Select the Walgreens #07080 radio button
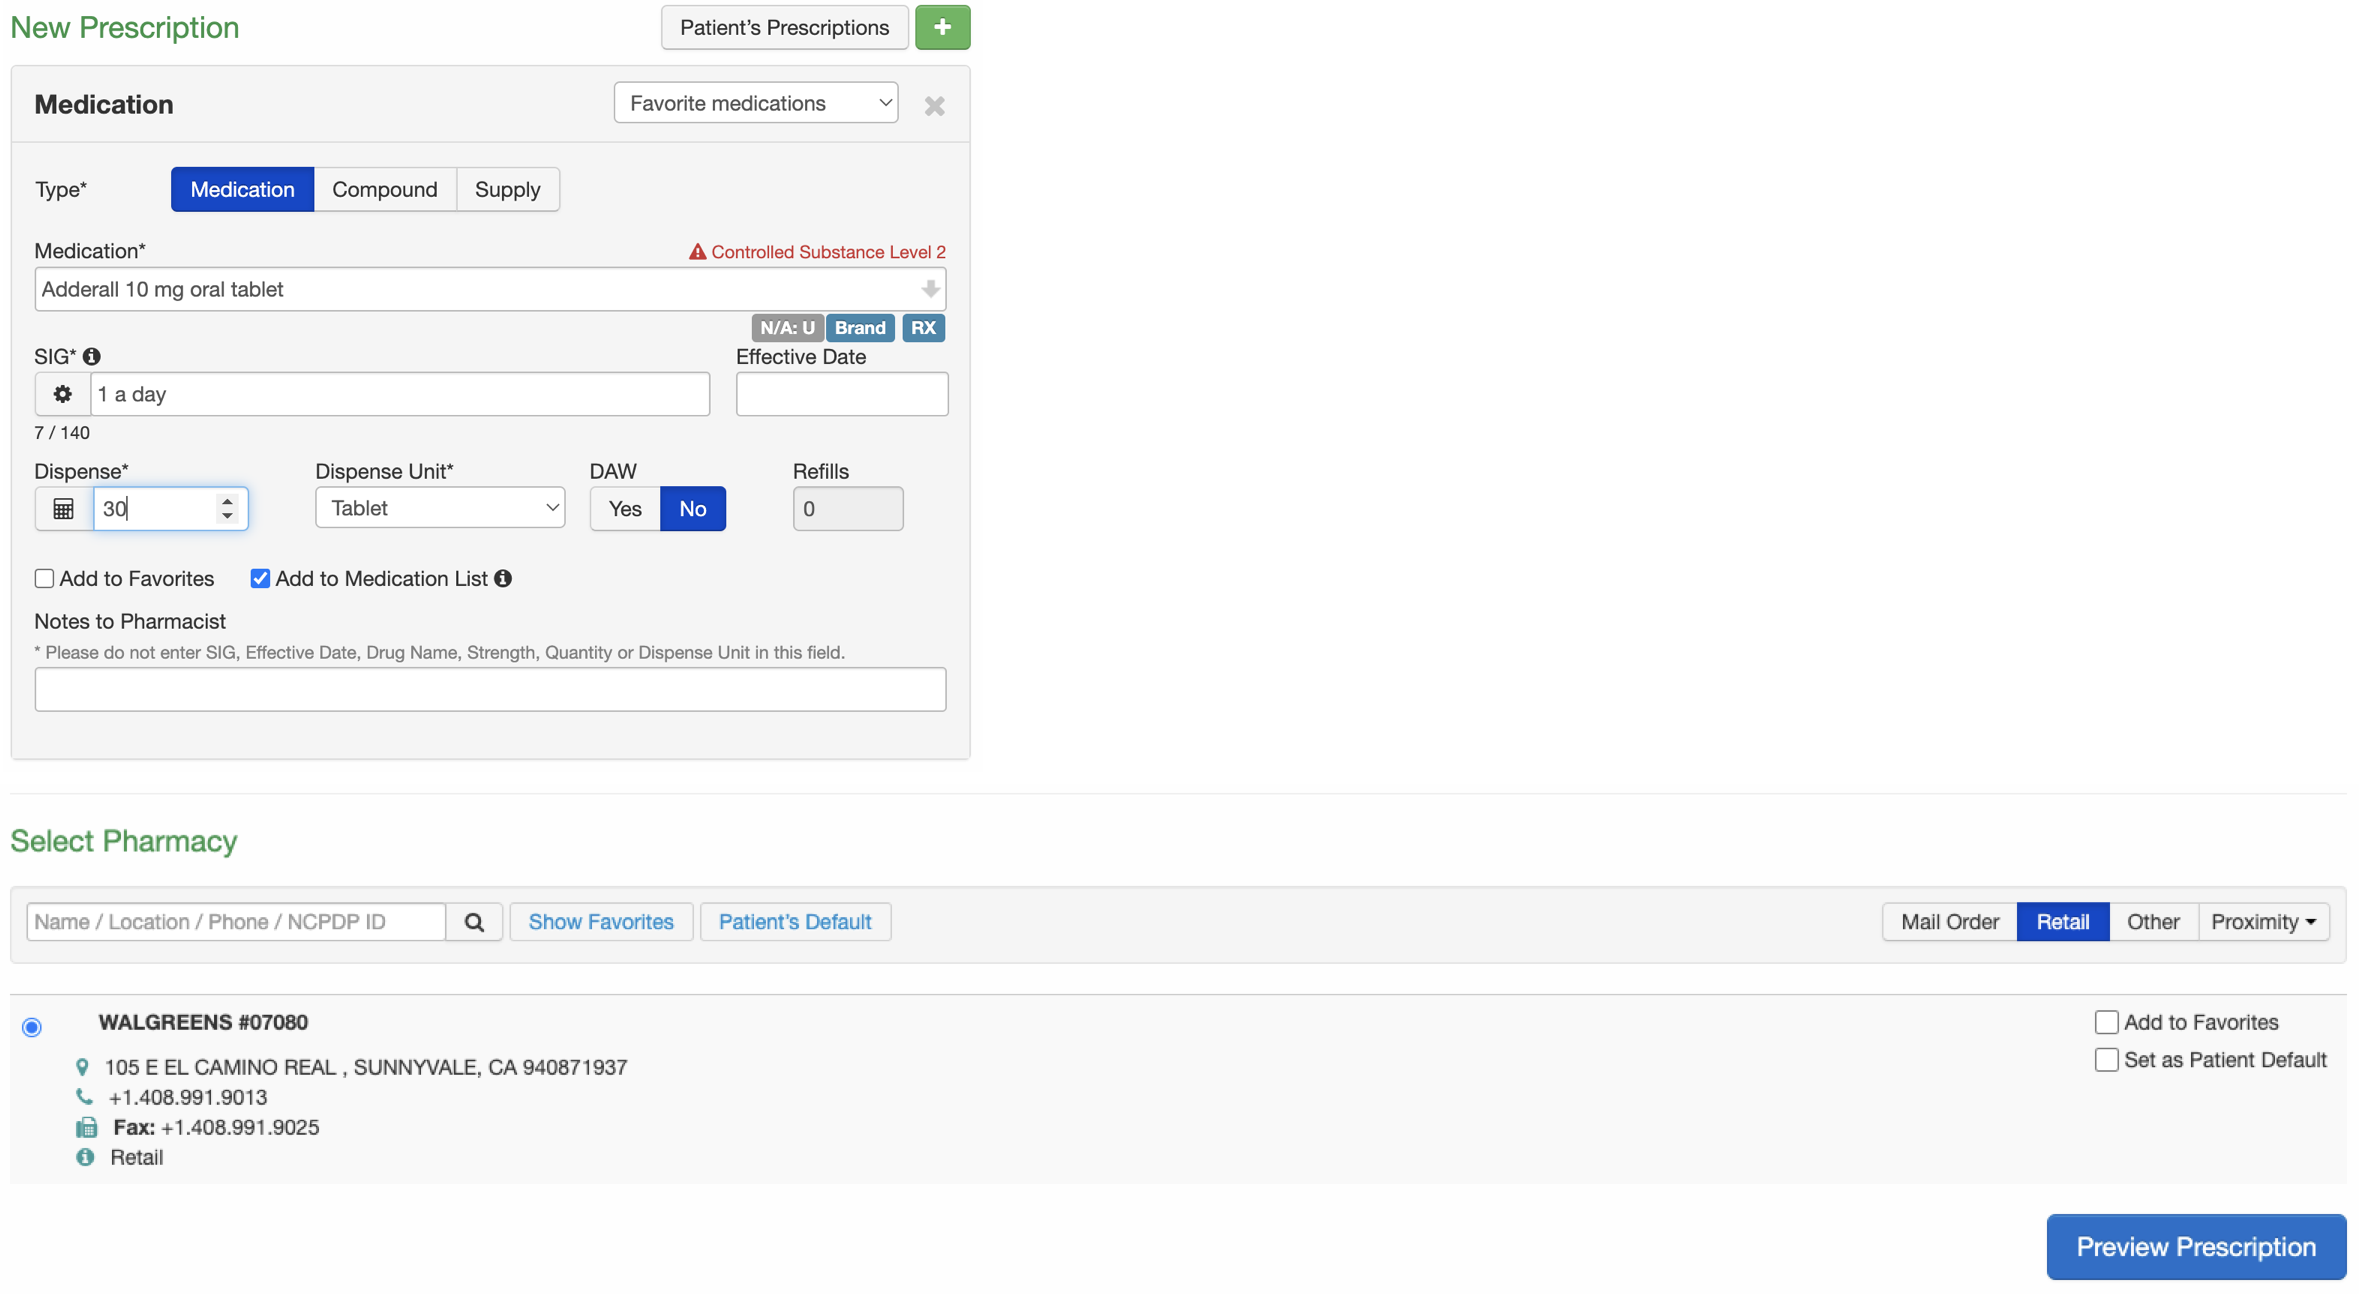Viewport: 2368px width, 1294px height. [x=32, y=1027]
